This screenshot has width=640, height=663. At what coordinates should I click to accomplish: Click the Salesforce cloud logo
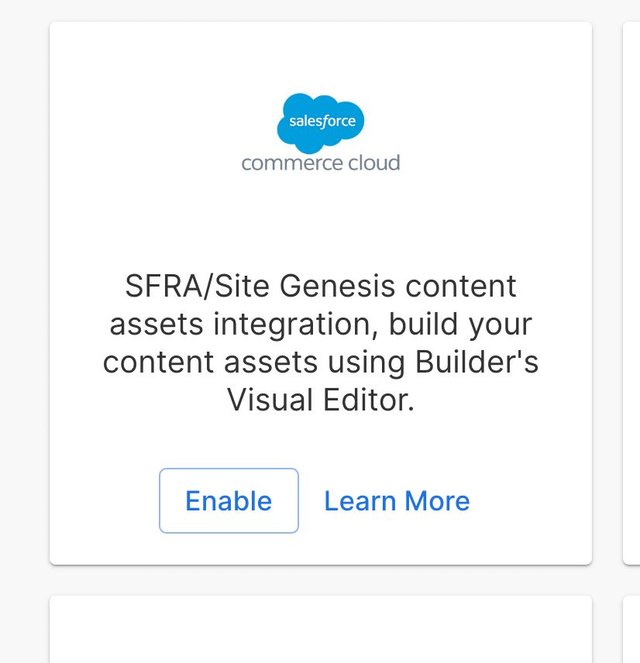click(320, 123)
